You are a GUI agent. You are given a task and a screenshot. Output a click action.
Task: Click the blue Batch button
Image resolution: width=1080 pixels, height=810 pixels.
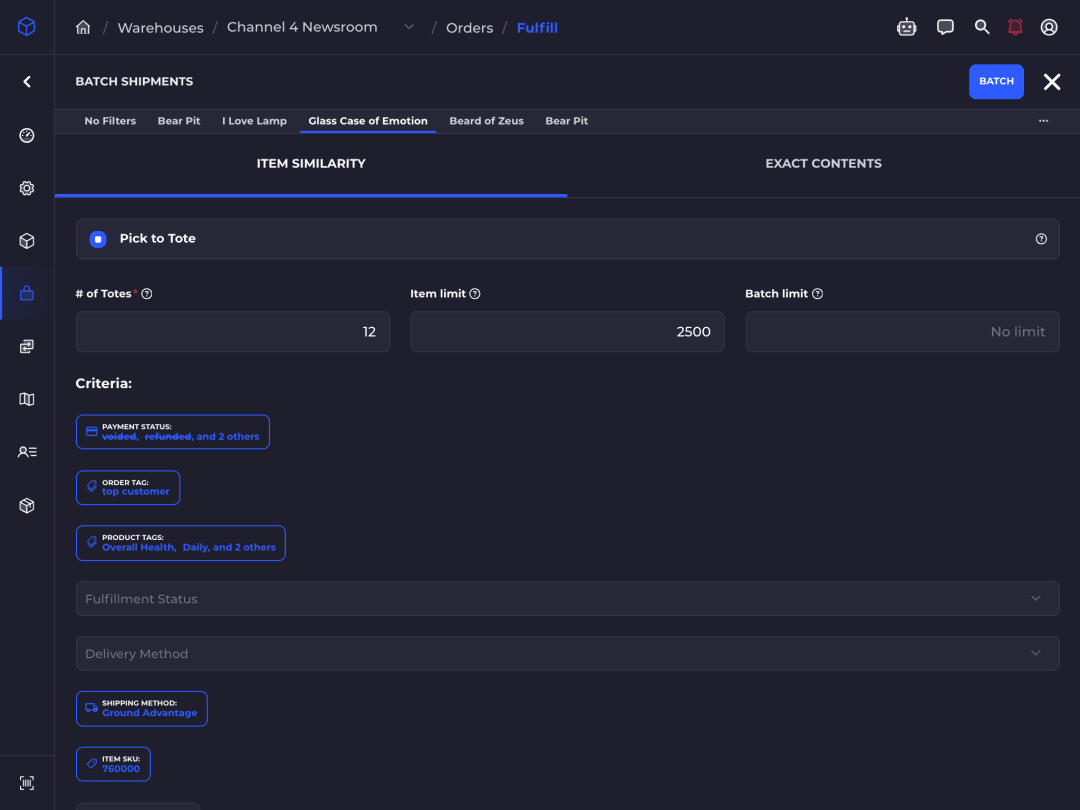(x=996, y=81)
